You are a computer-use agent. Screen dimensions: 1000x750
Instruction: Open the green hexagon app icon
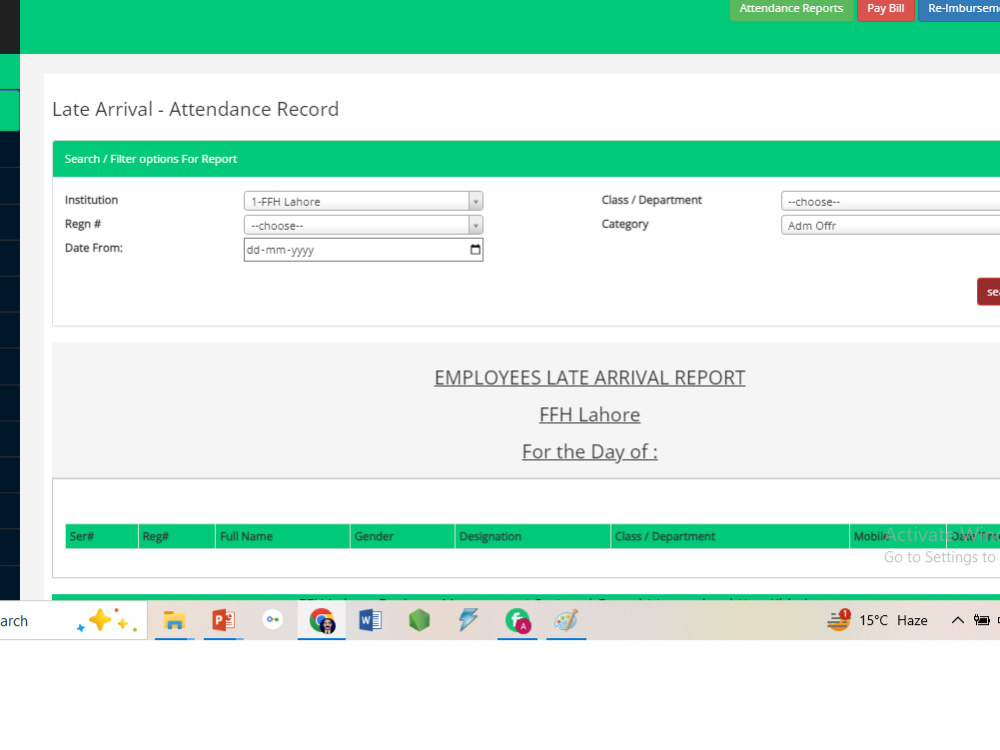(x=419, y=620)
